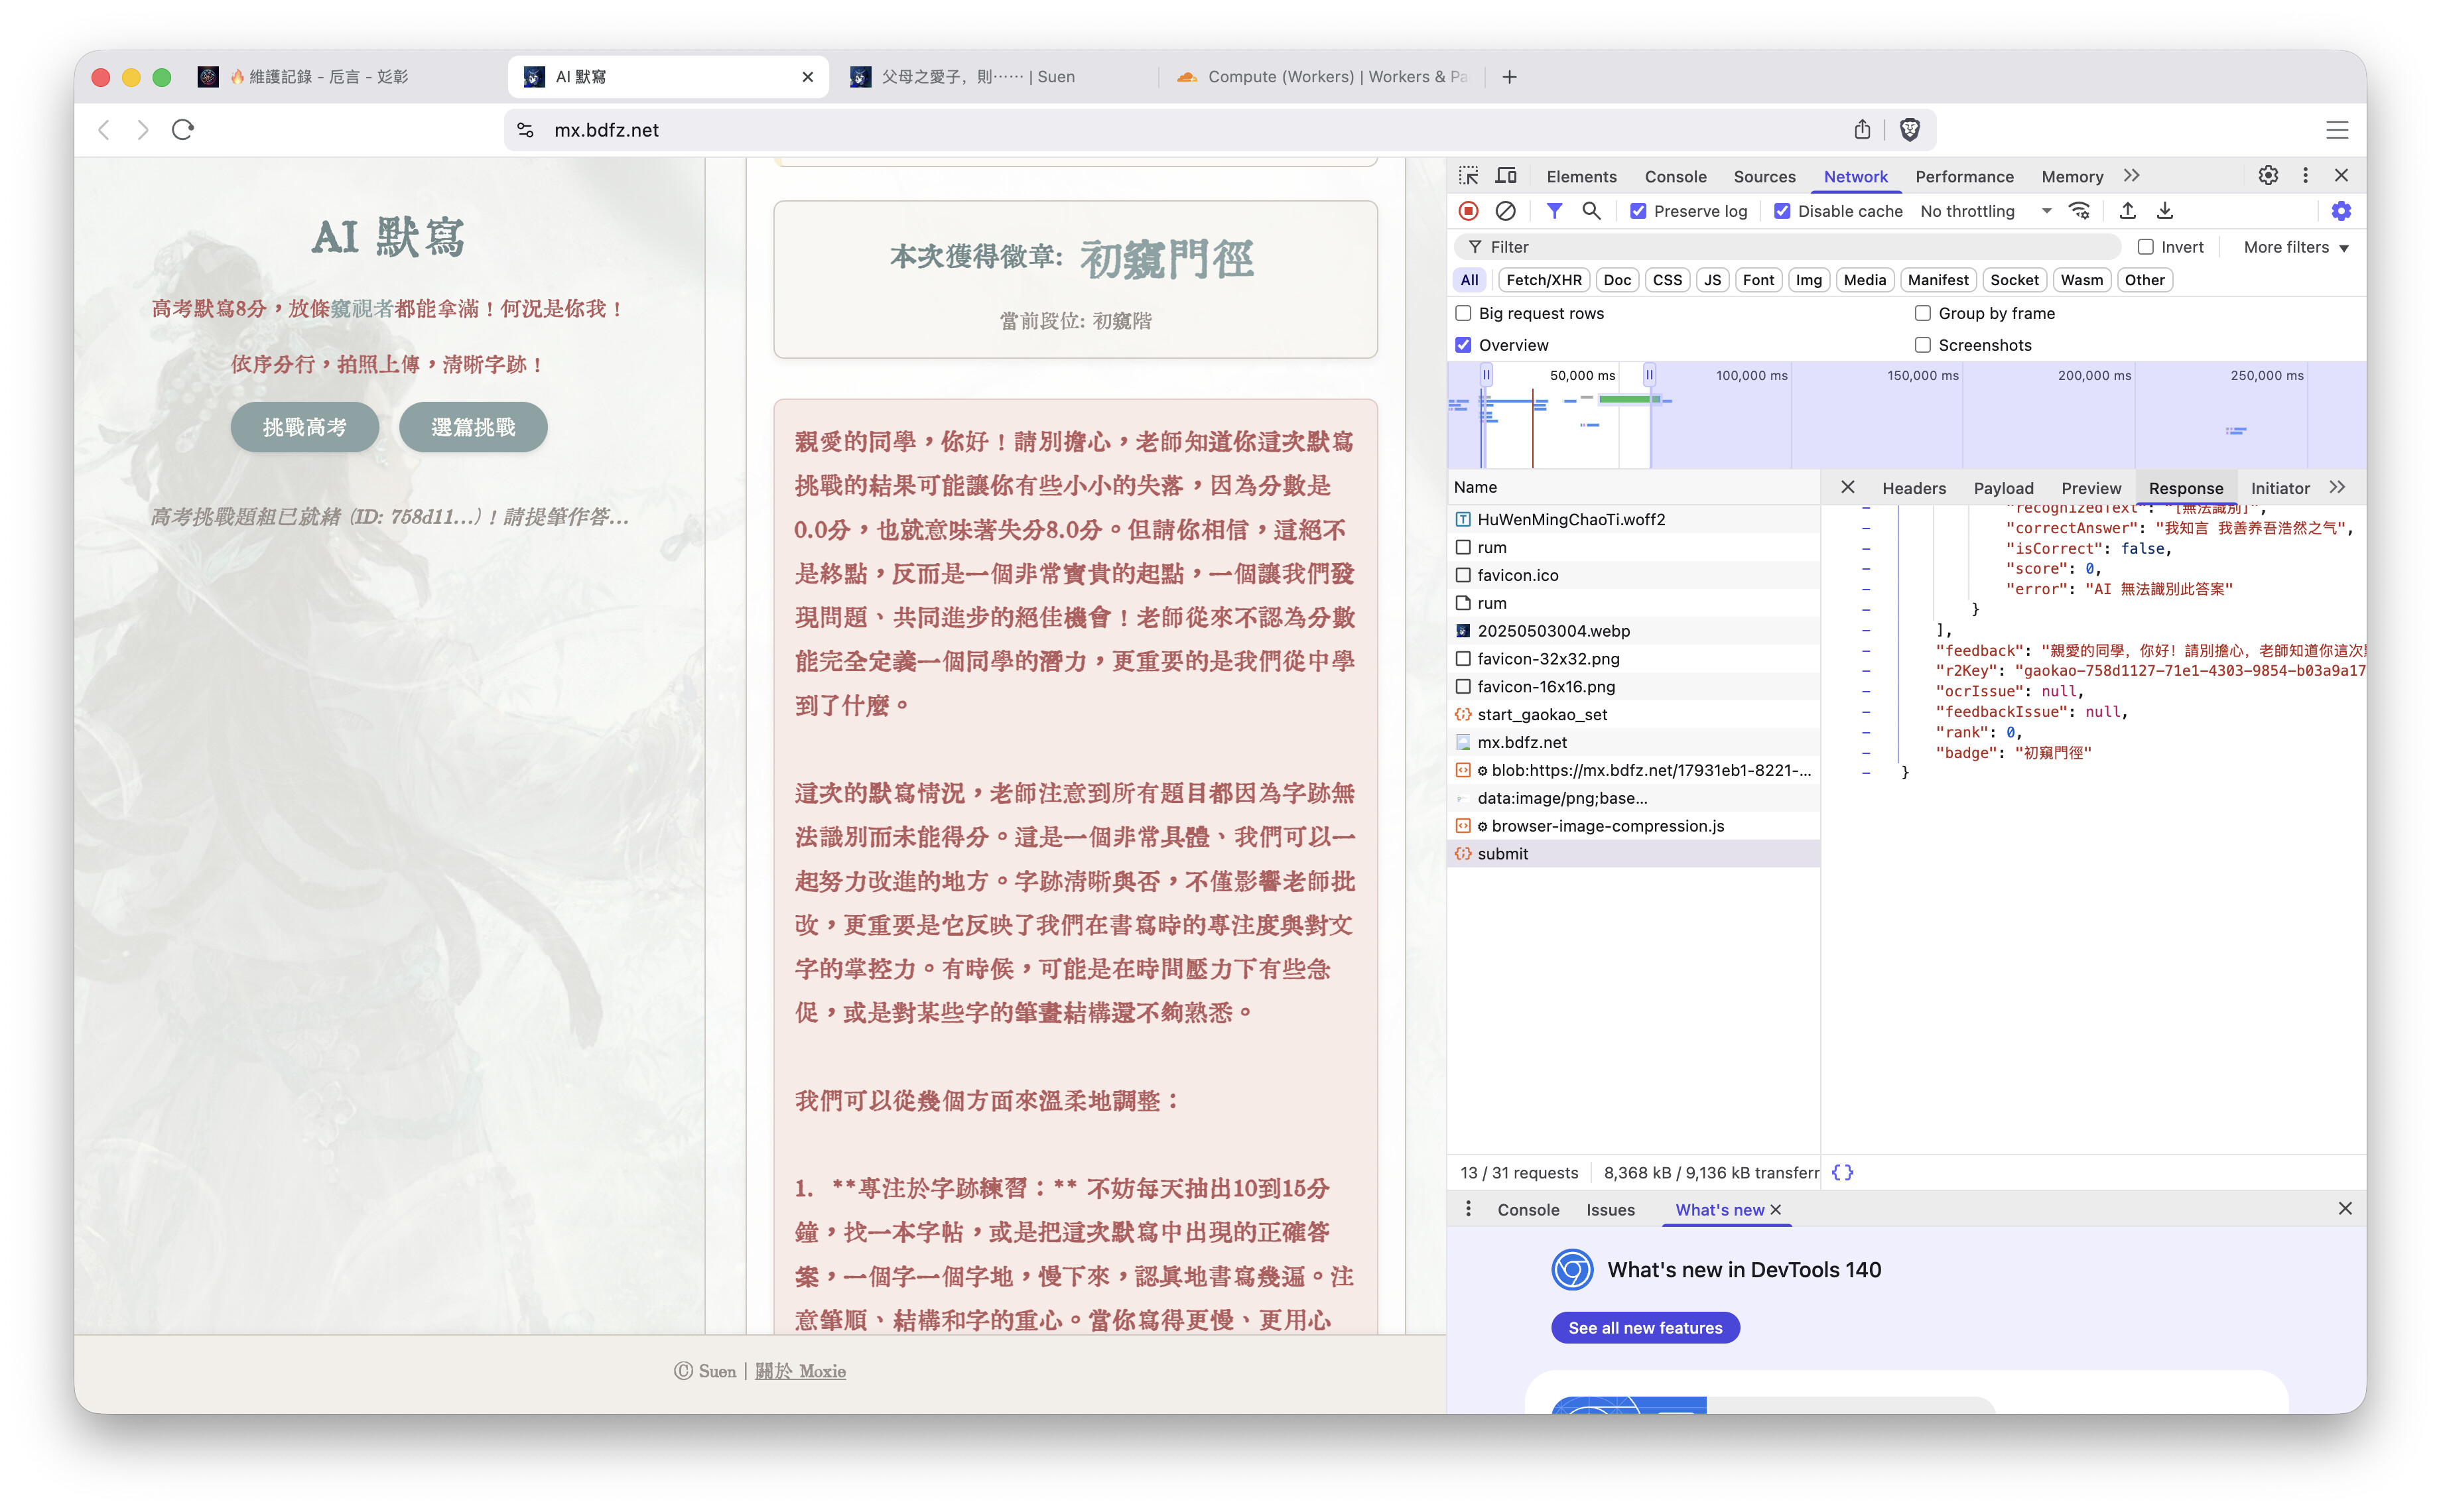Select the inspect element tool
The height and width of the screenshot is (1512, 2441).
click(x=1469, y=176)
